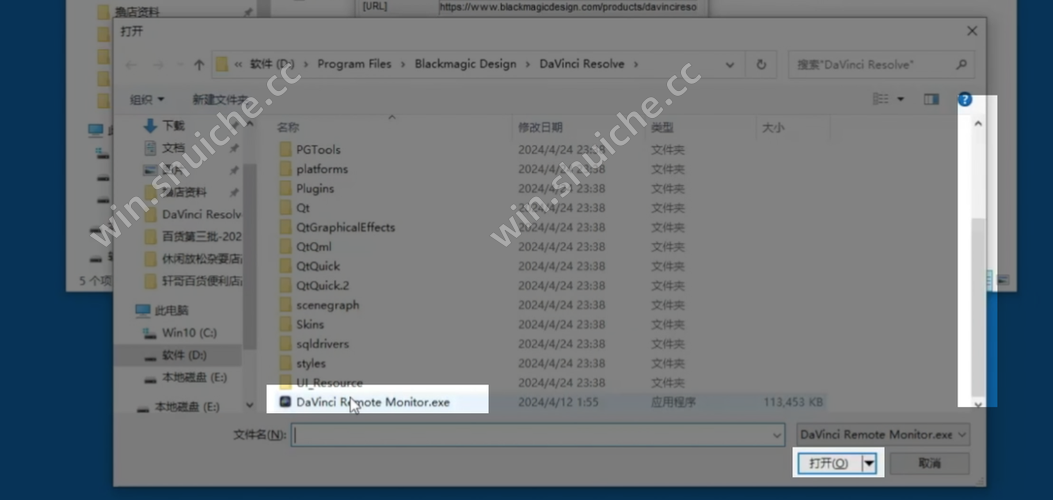Select the styles folder
The image size is (1053, 500).
pos(311,364)
